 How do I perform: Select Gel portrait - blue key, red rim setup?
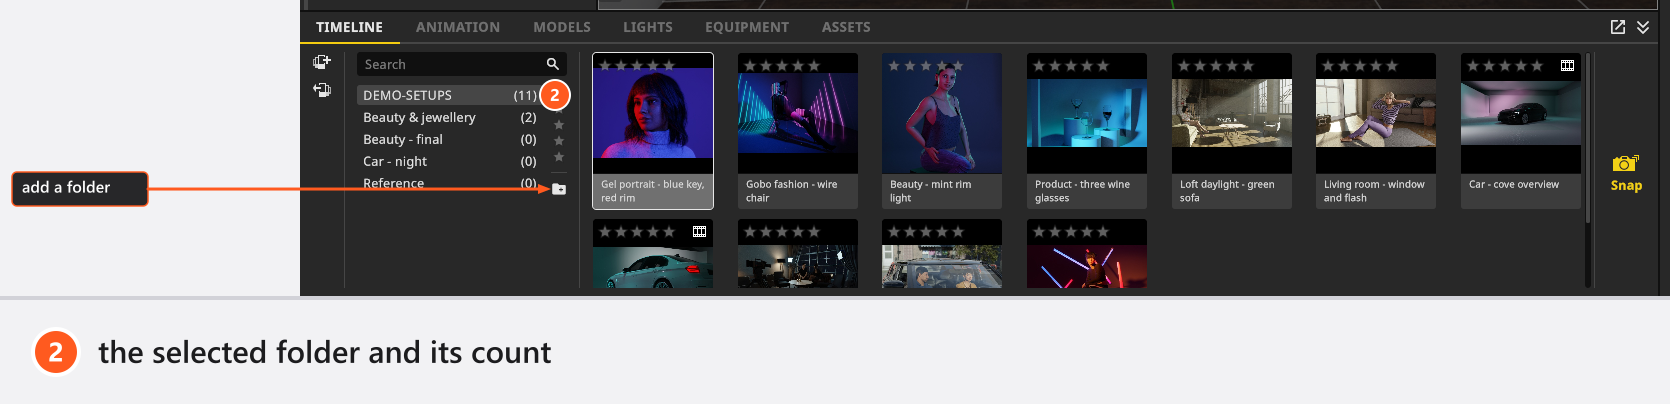(653, 131)
